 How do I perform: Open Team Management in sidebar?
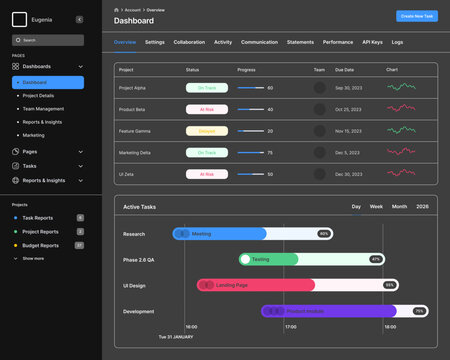tap(43, 109)
